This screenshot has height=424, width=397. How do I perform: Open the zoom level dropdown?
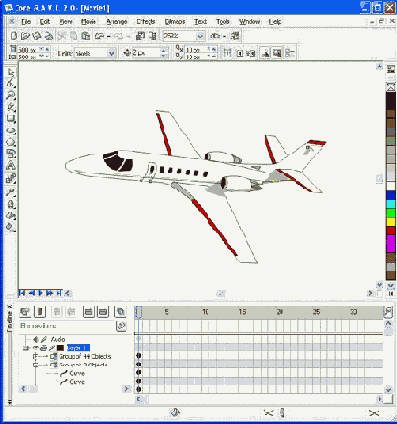pyautogui.click(x=200, y=36)
